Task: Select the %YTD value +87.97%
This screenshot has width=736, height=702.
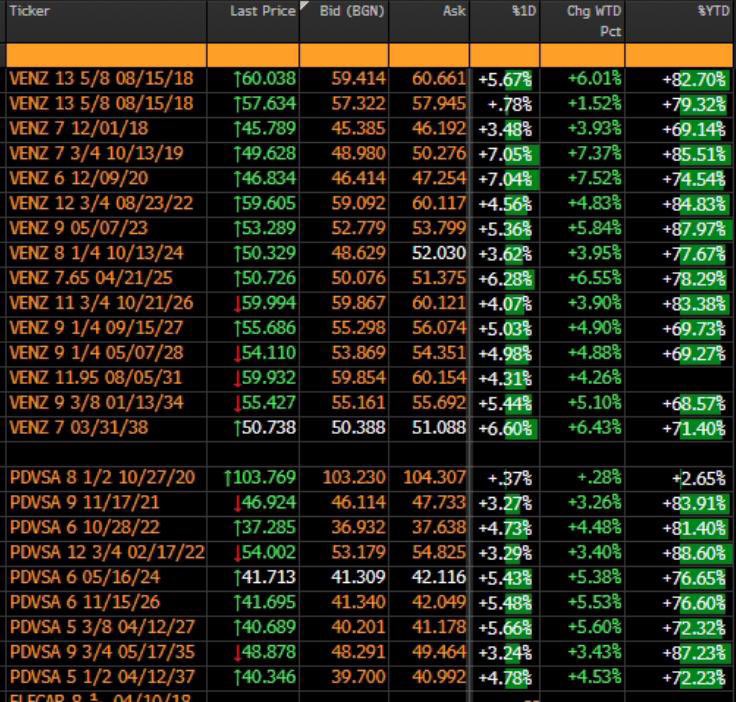Action: click(694, 229)
